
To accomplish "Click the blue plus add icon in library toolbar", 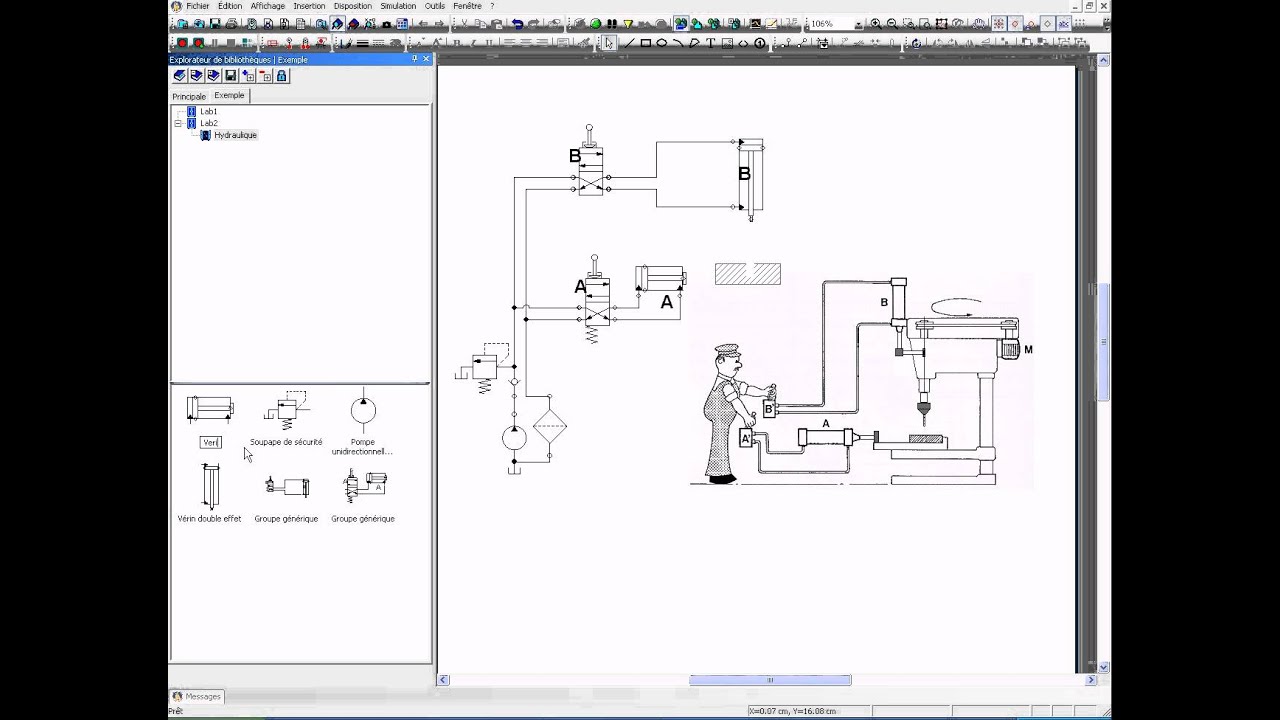I will pos(248,75).
